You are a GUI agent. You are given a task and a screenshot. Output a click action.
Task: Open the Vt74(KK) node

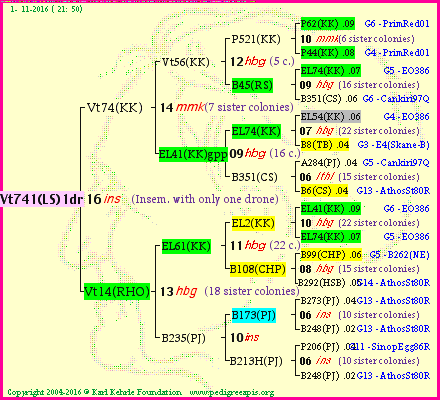coord(115,107)
